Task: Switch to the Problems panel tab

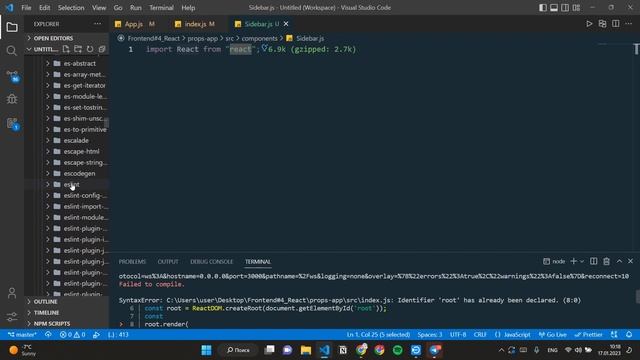Action: pyautogui.click(x=132, y=262)
